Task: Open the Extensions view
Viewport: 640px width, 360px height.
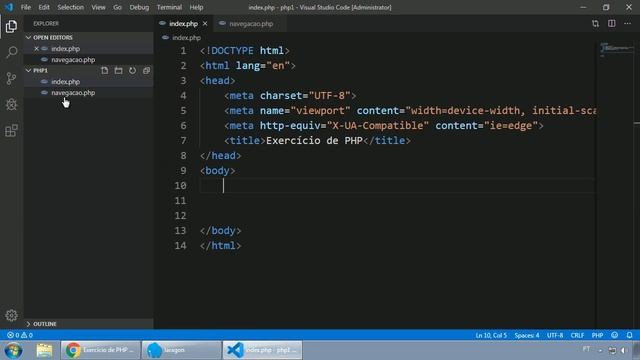Action: (11, 131)
